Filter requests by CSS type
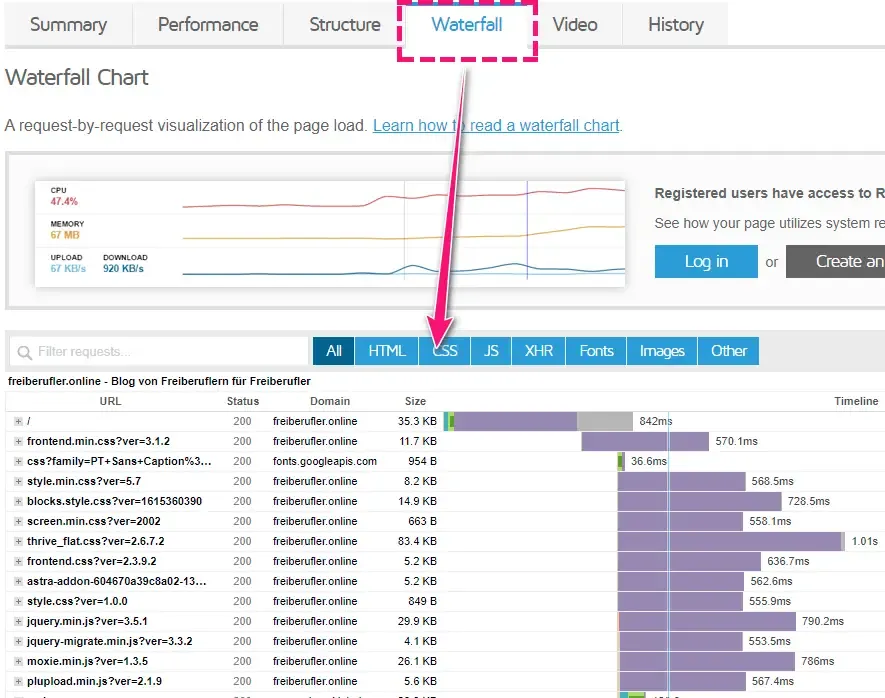This screenshot has width=885, height=698. pos(445,351)
